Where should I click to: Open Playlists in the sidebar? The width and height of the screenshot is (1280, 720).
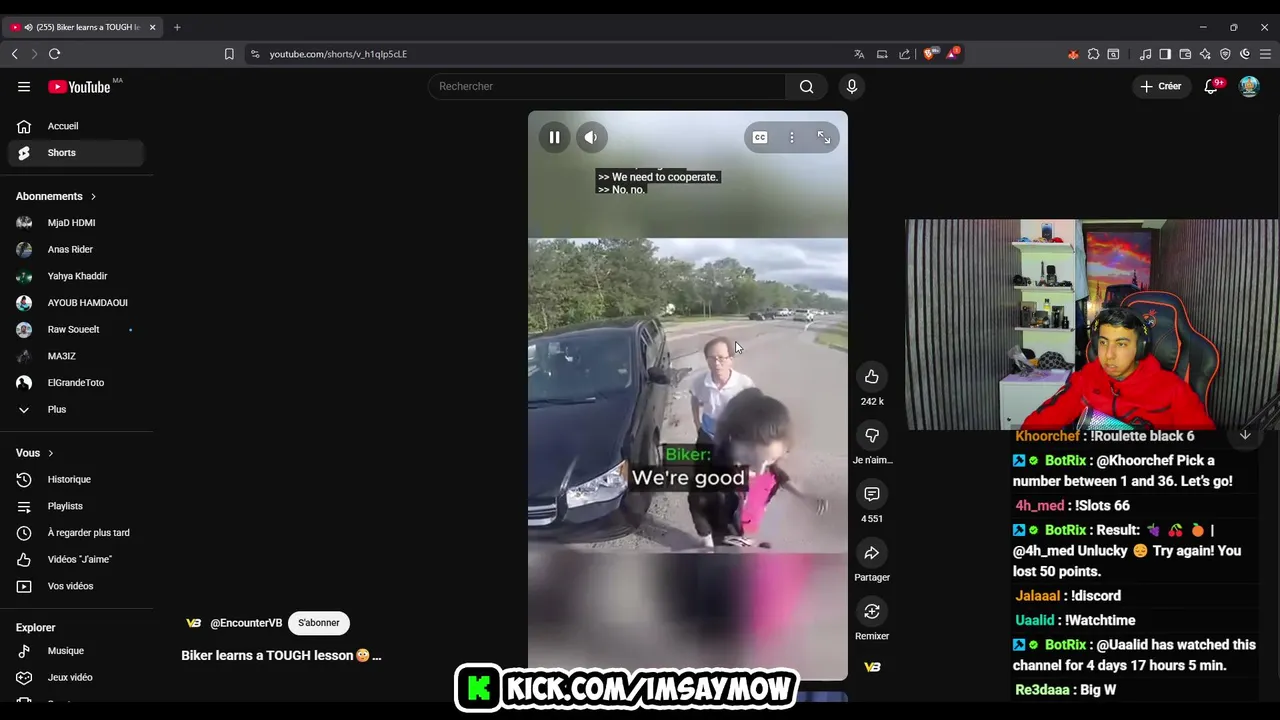pyautogui.click(x=77, y=506)
